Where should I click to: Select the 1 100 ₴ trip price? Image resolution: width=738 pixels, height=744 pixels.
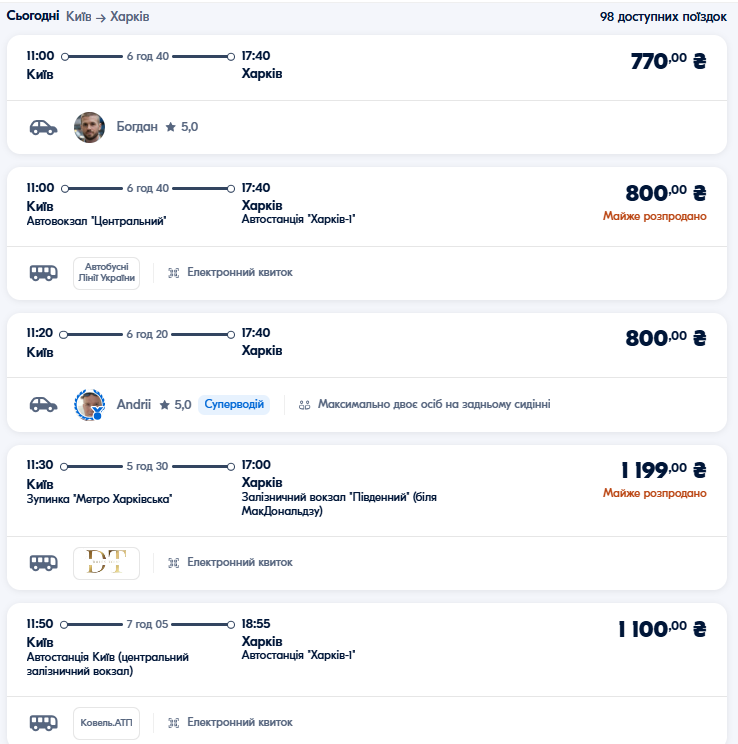click(661, 629)
